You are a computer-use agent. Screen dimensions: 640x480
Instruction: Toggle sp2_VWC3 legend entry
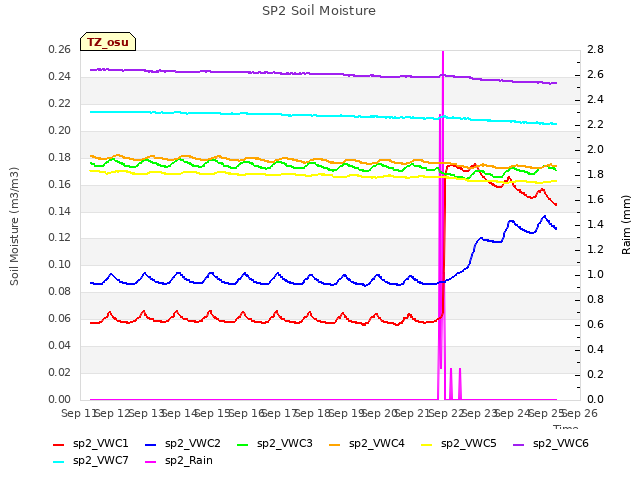click(x=275, y=443)
